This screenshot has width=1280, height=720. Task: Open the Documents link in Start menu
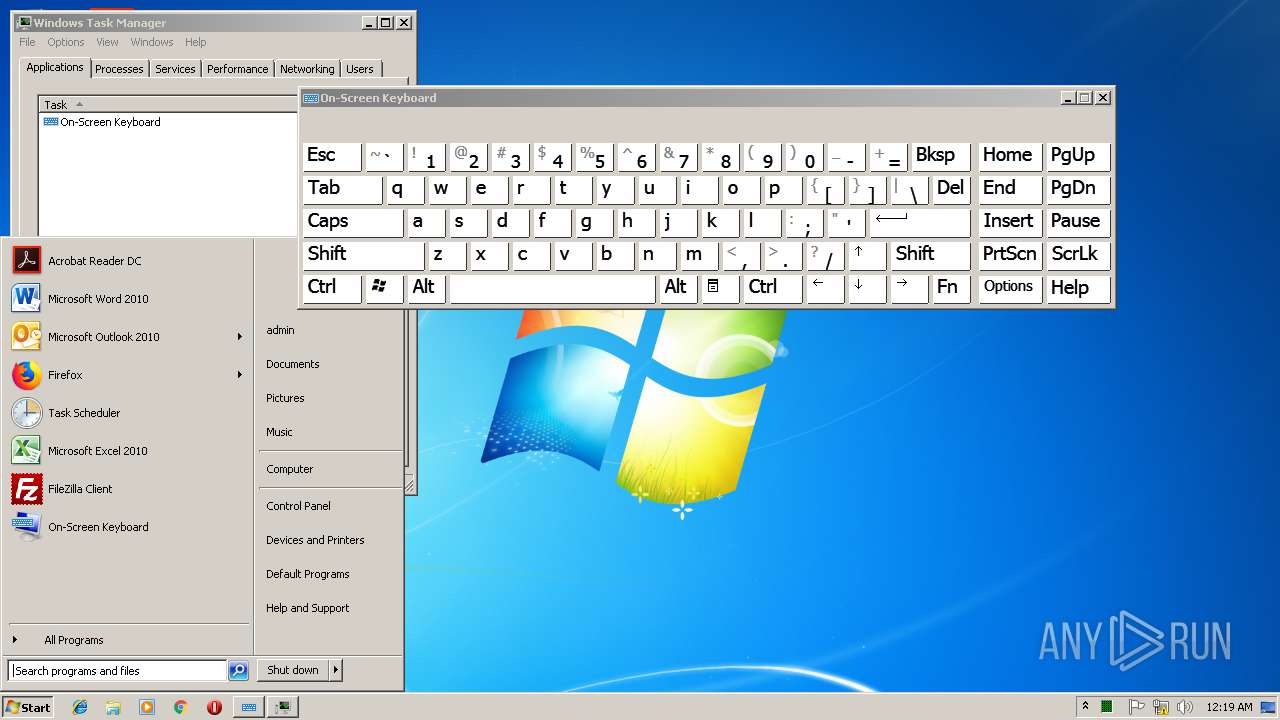tap(293, 364)
